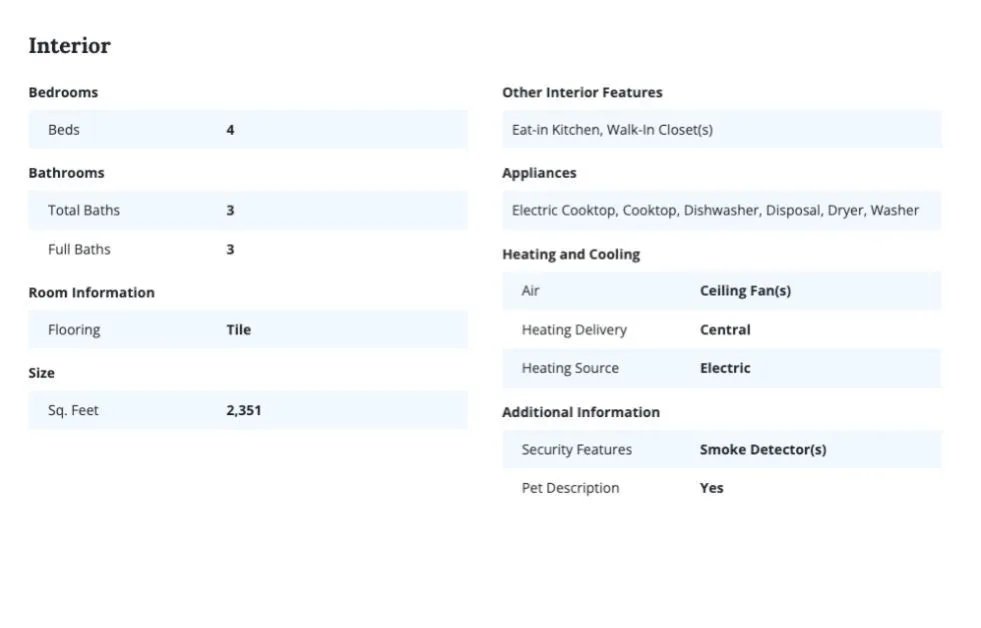This screenshot has height=628, width=981.
Task: Click the Electric Cooktop appliances list
Action: tap(715, 211)
